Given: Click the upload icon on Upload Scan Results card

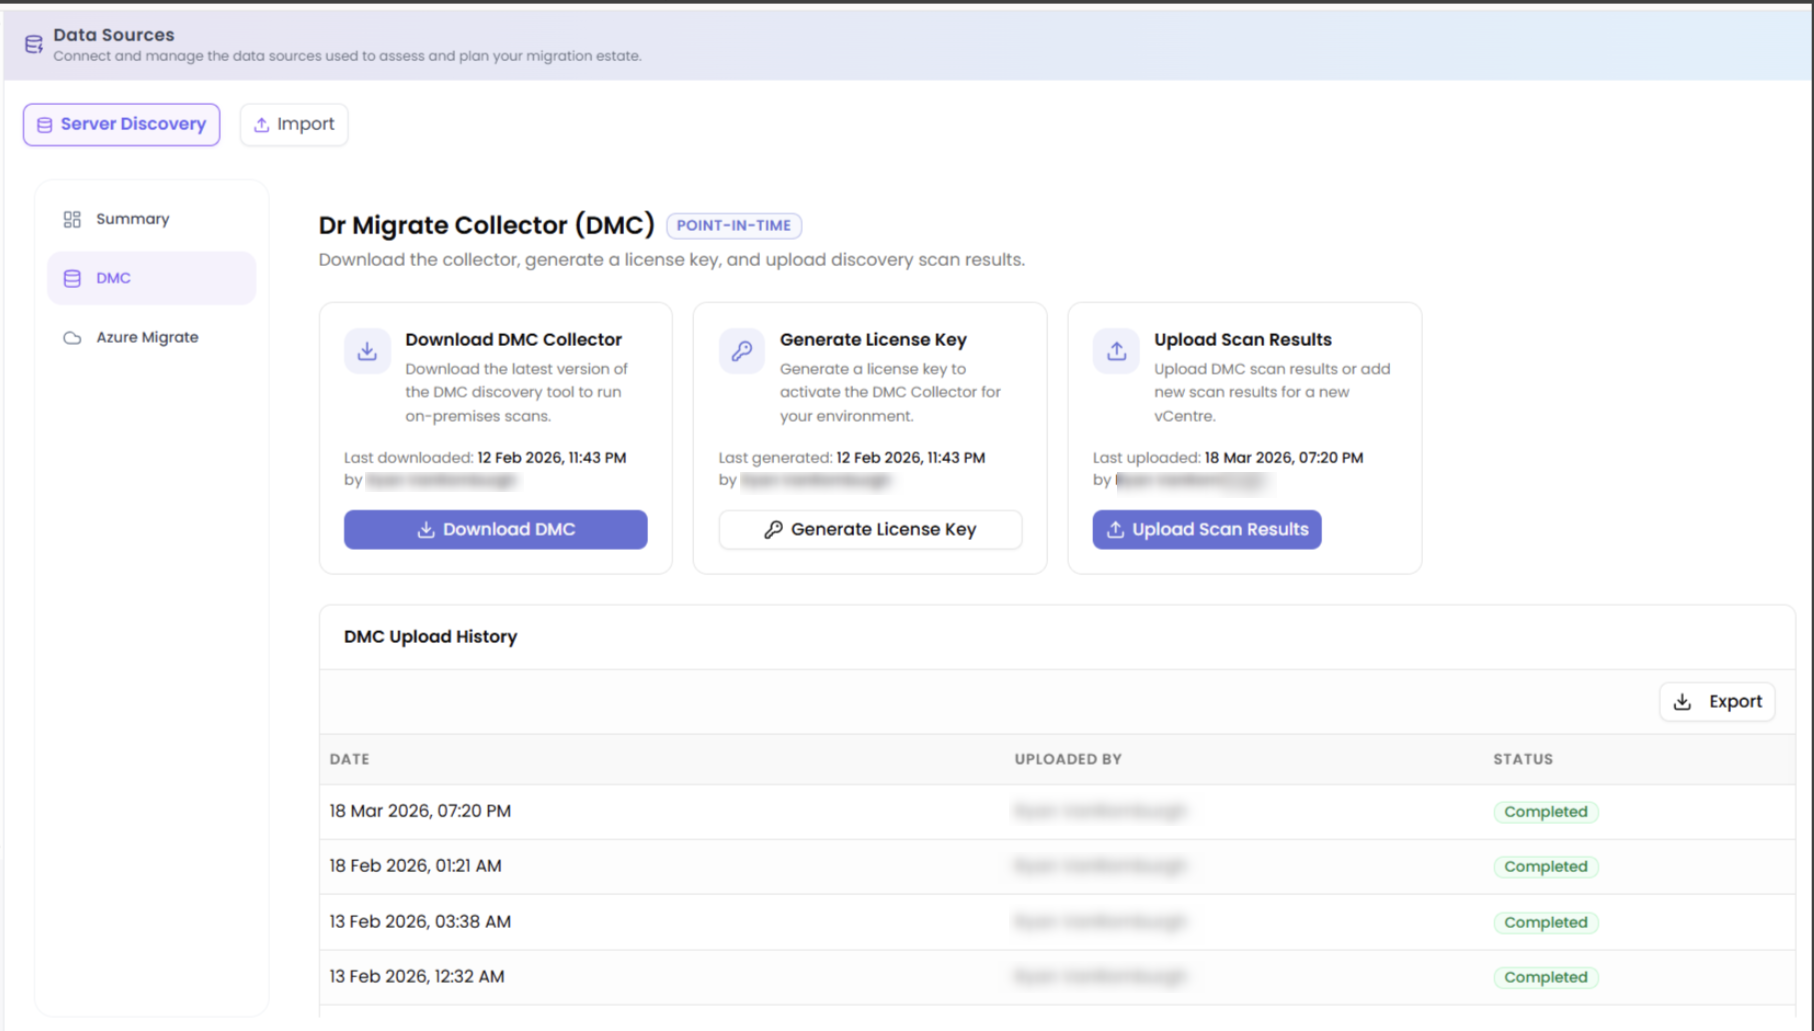Looking at the screenshot, I should click(x=1116, y=351).
